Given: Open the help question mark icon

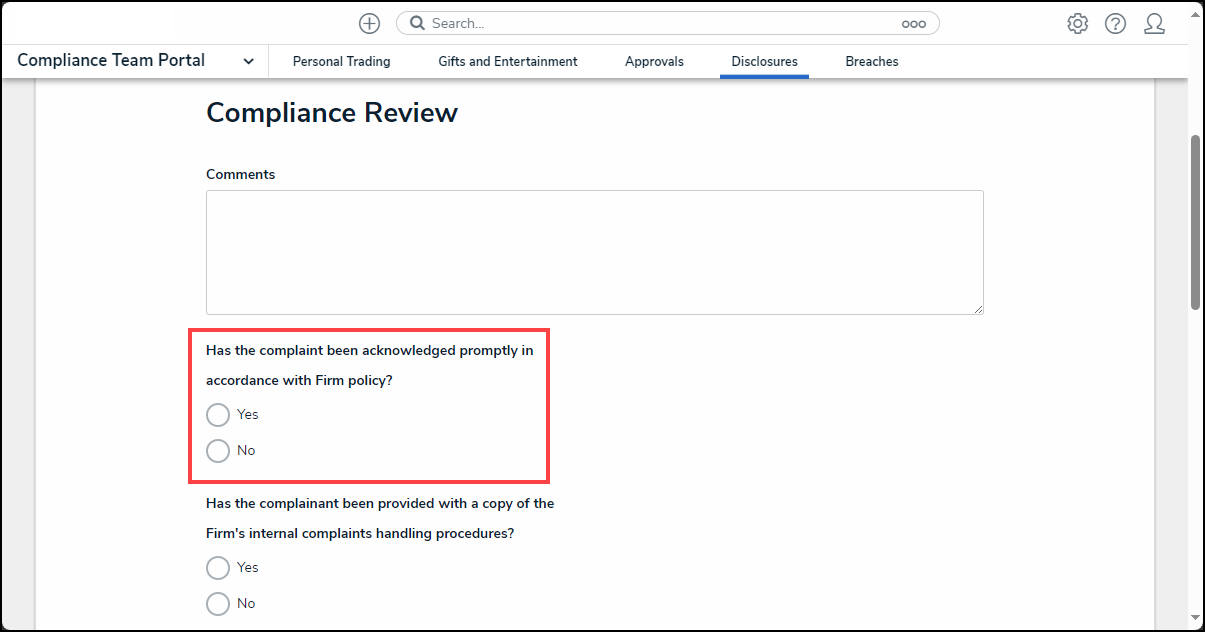Looking at the screenshot, I should 1115,24.
